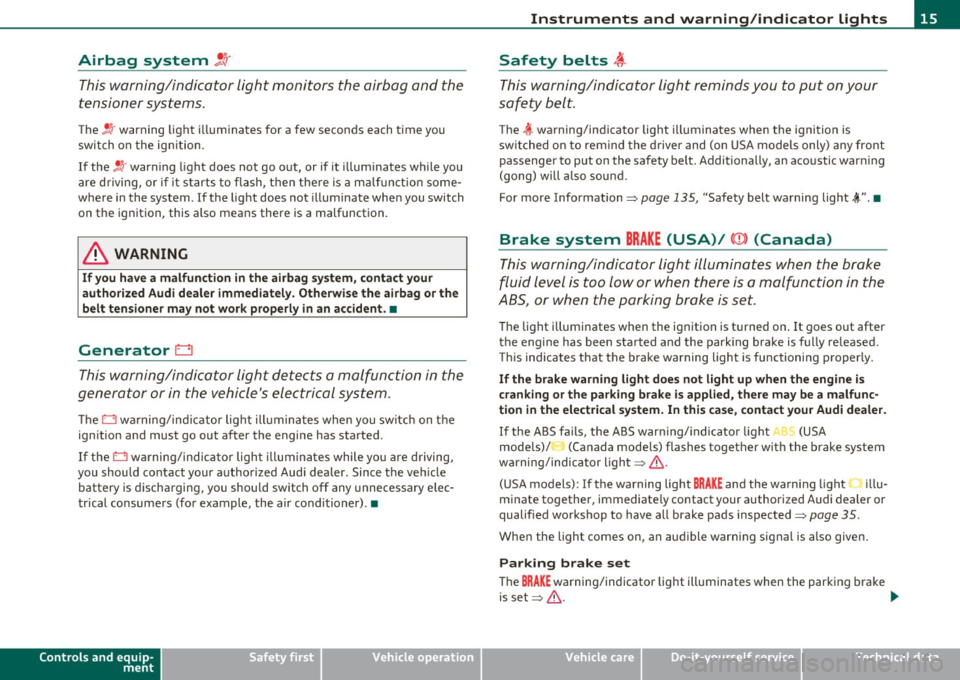Click the battery icon beside Generator heading
960x680 pixels.
[x=184, y=350]
